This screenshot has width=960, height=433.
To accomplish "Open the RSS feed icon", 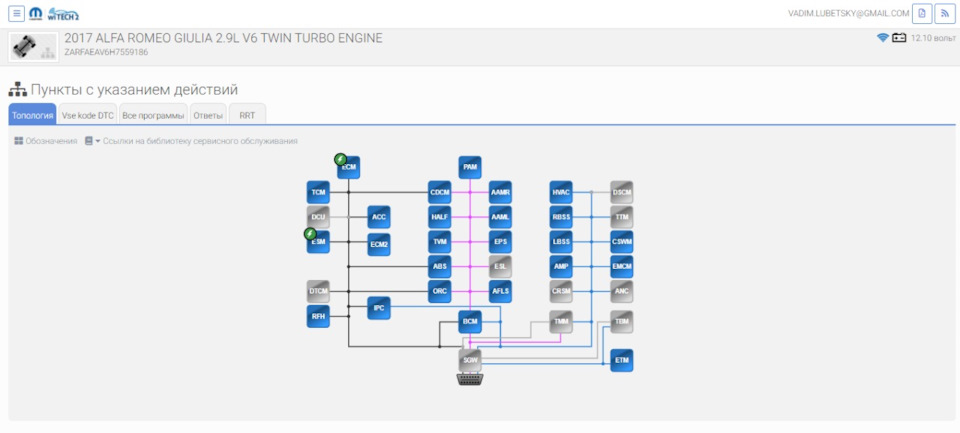I will point(945,13).
